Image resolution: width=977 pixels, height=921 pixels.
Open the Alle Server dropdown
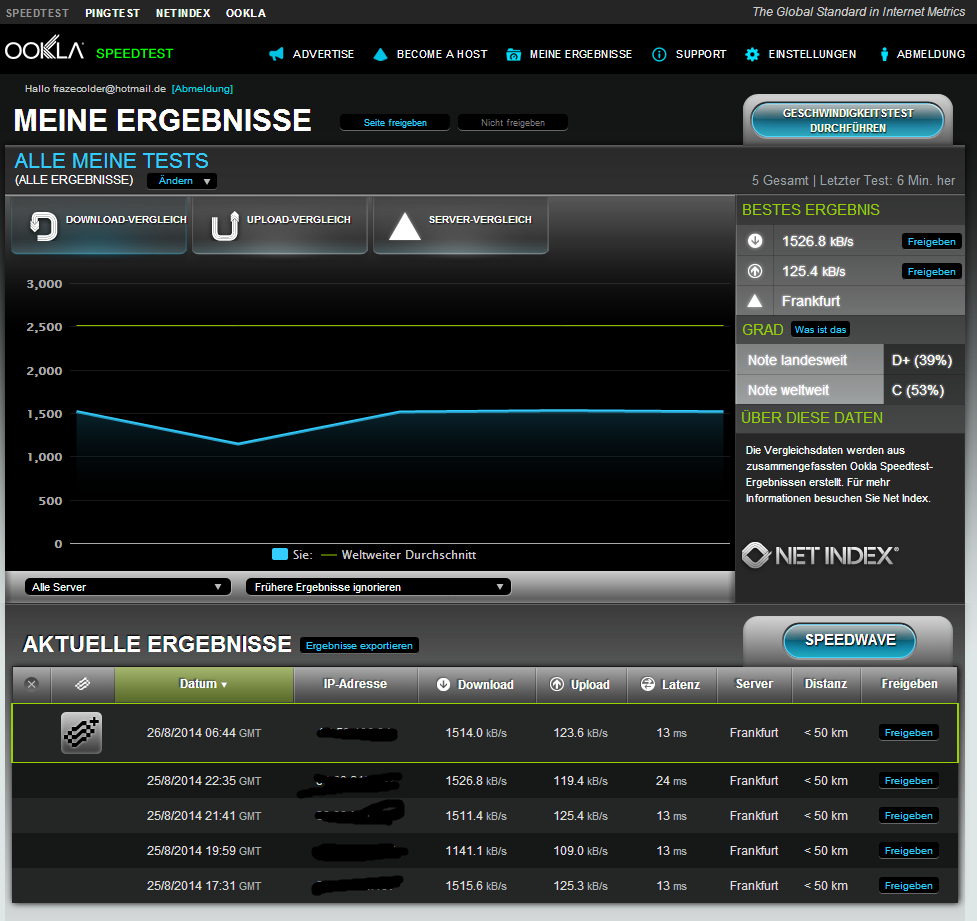(128, 587)
